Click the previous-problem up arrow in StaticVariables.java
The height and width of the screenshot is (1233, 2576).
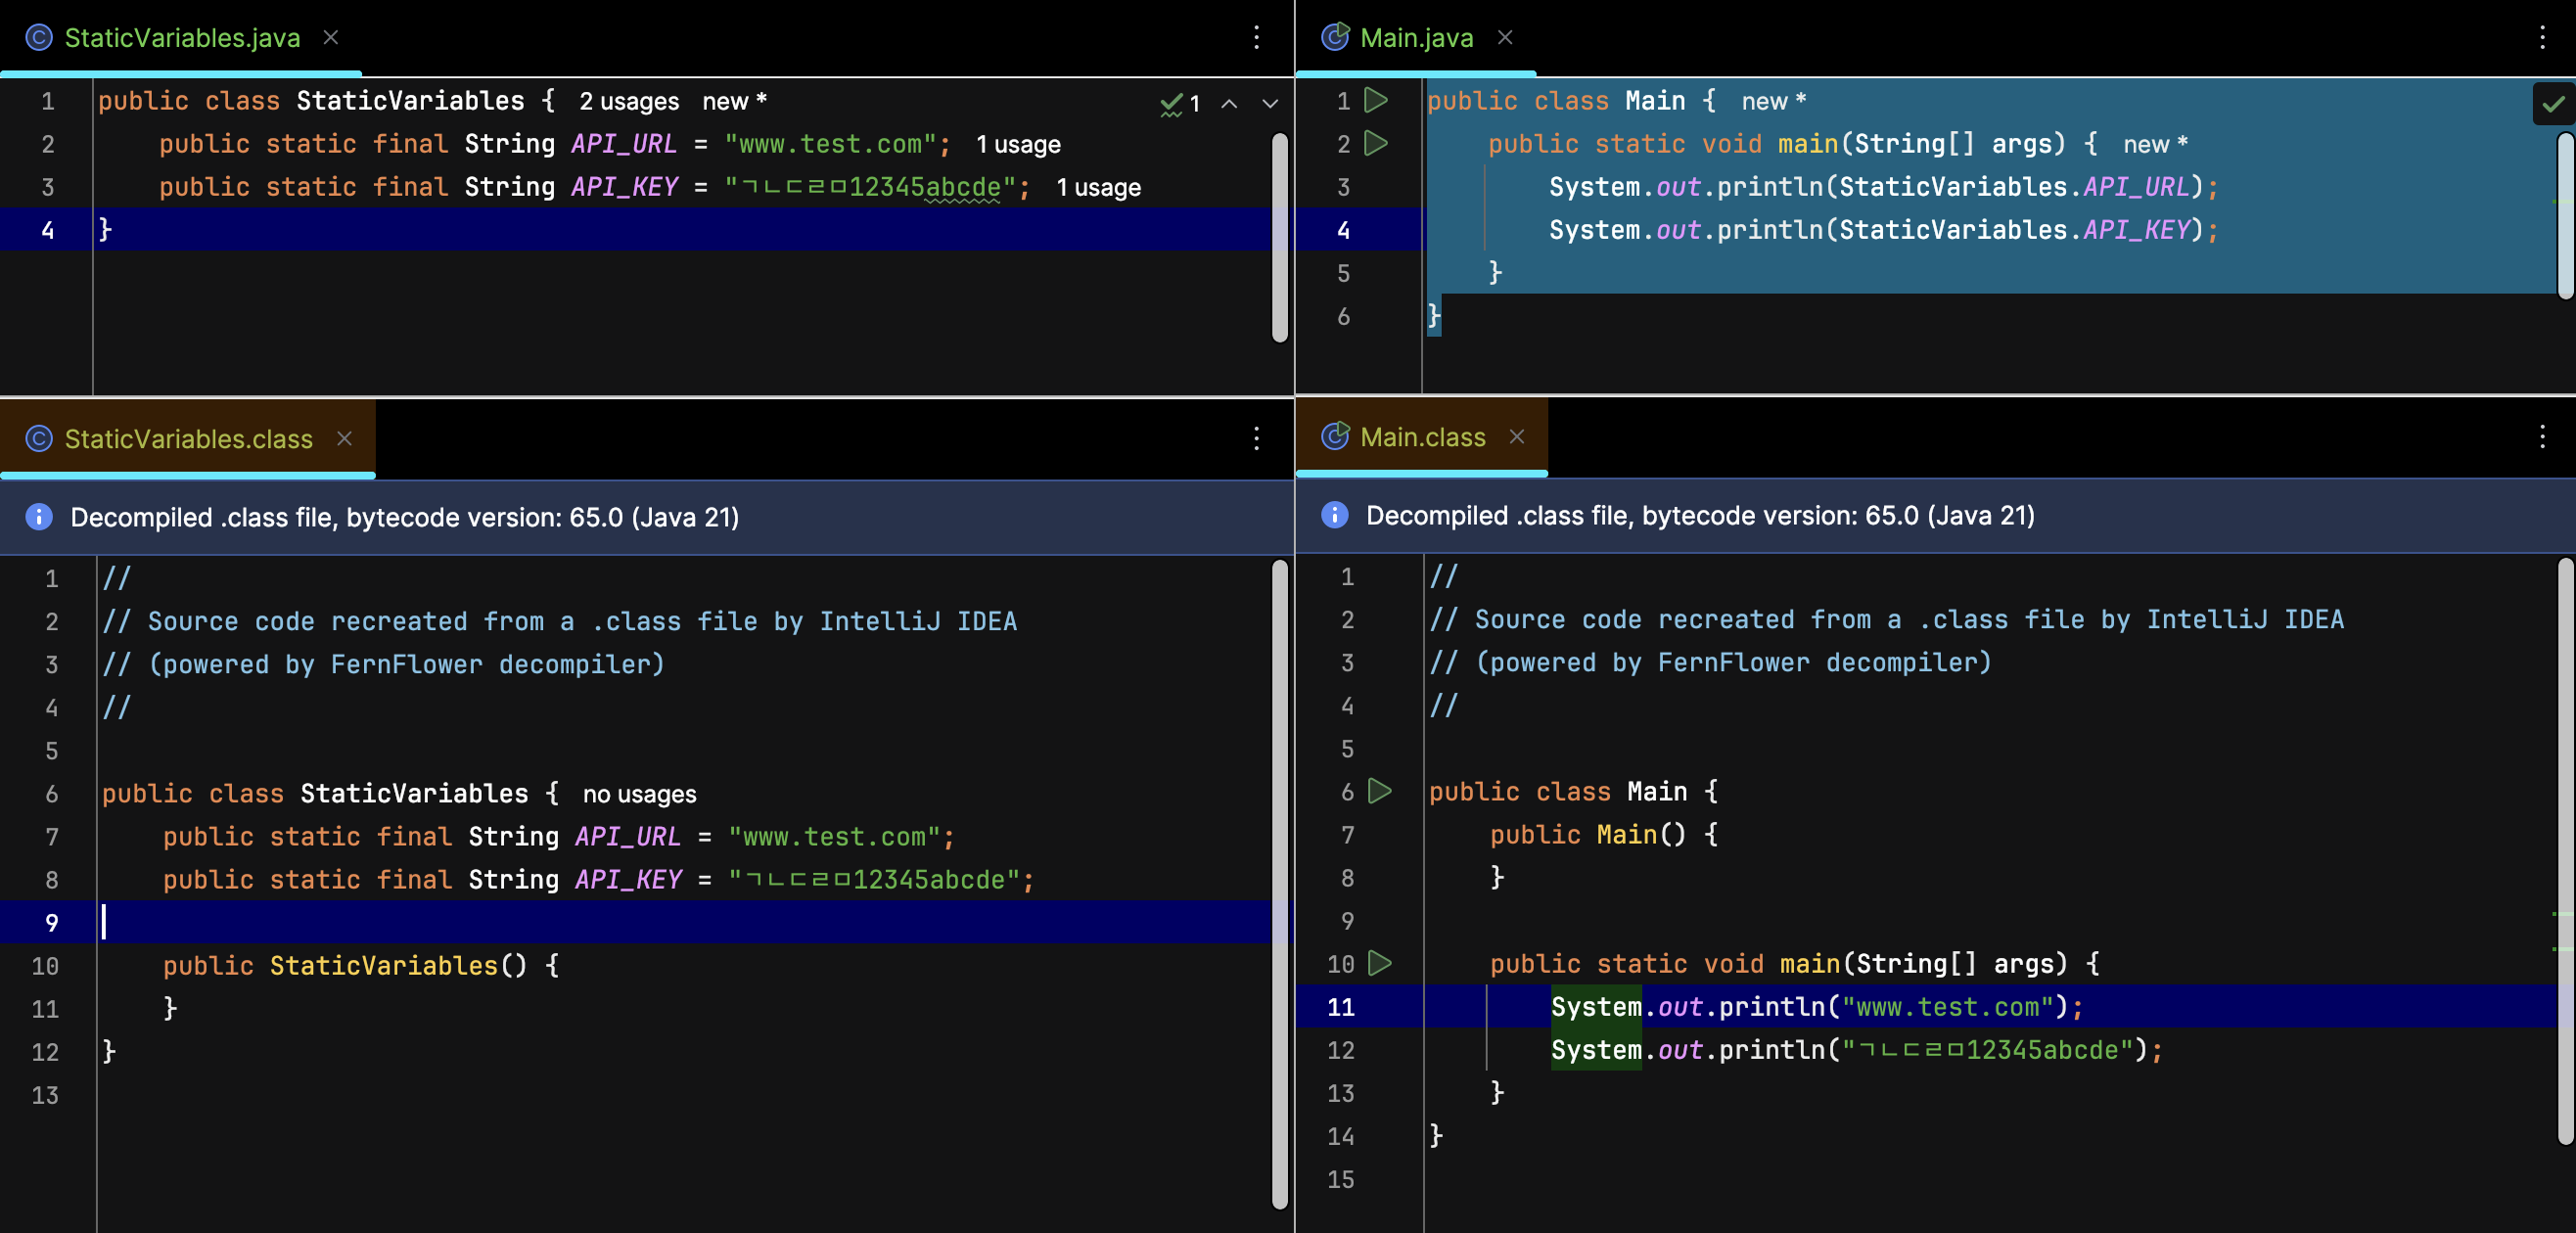[x=1229, y=103]
